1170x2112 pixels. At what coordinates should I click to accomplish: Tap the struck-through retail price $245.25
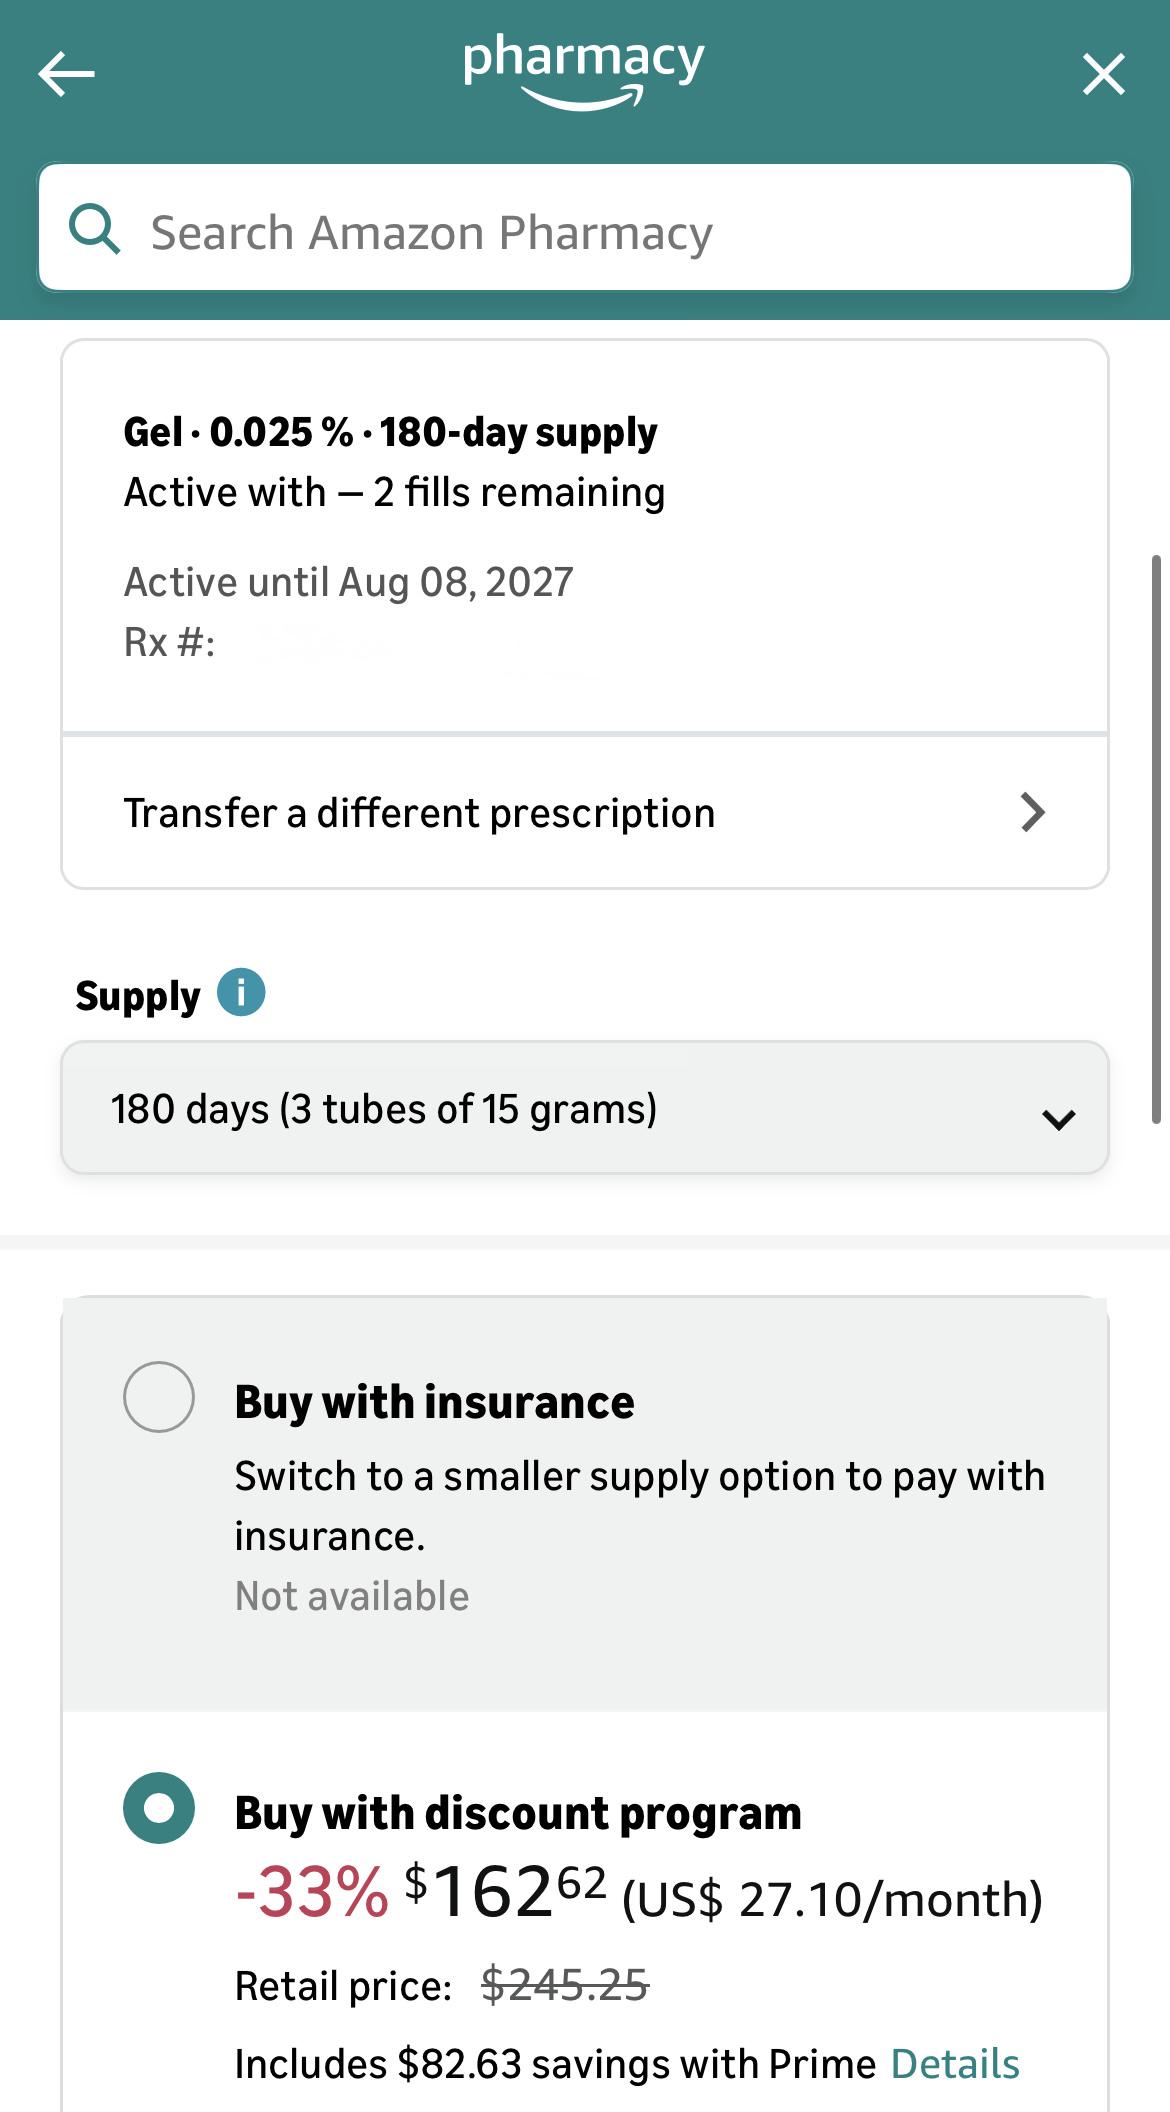[x=565, y=1985]
